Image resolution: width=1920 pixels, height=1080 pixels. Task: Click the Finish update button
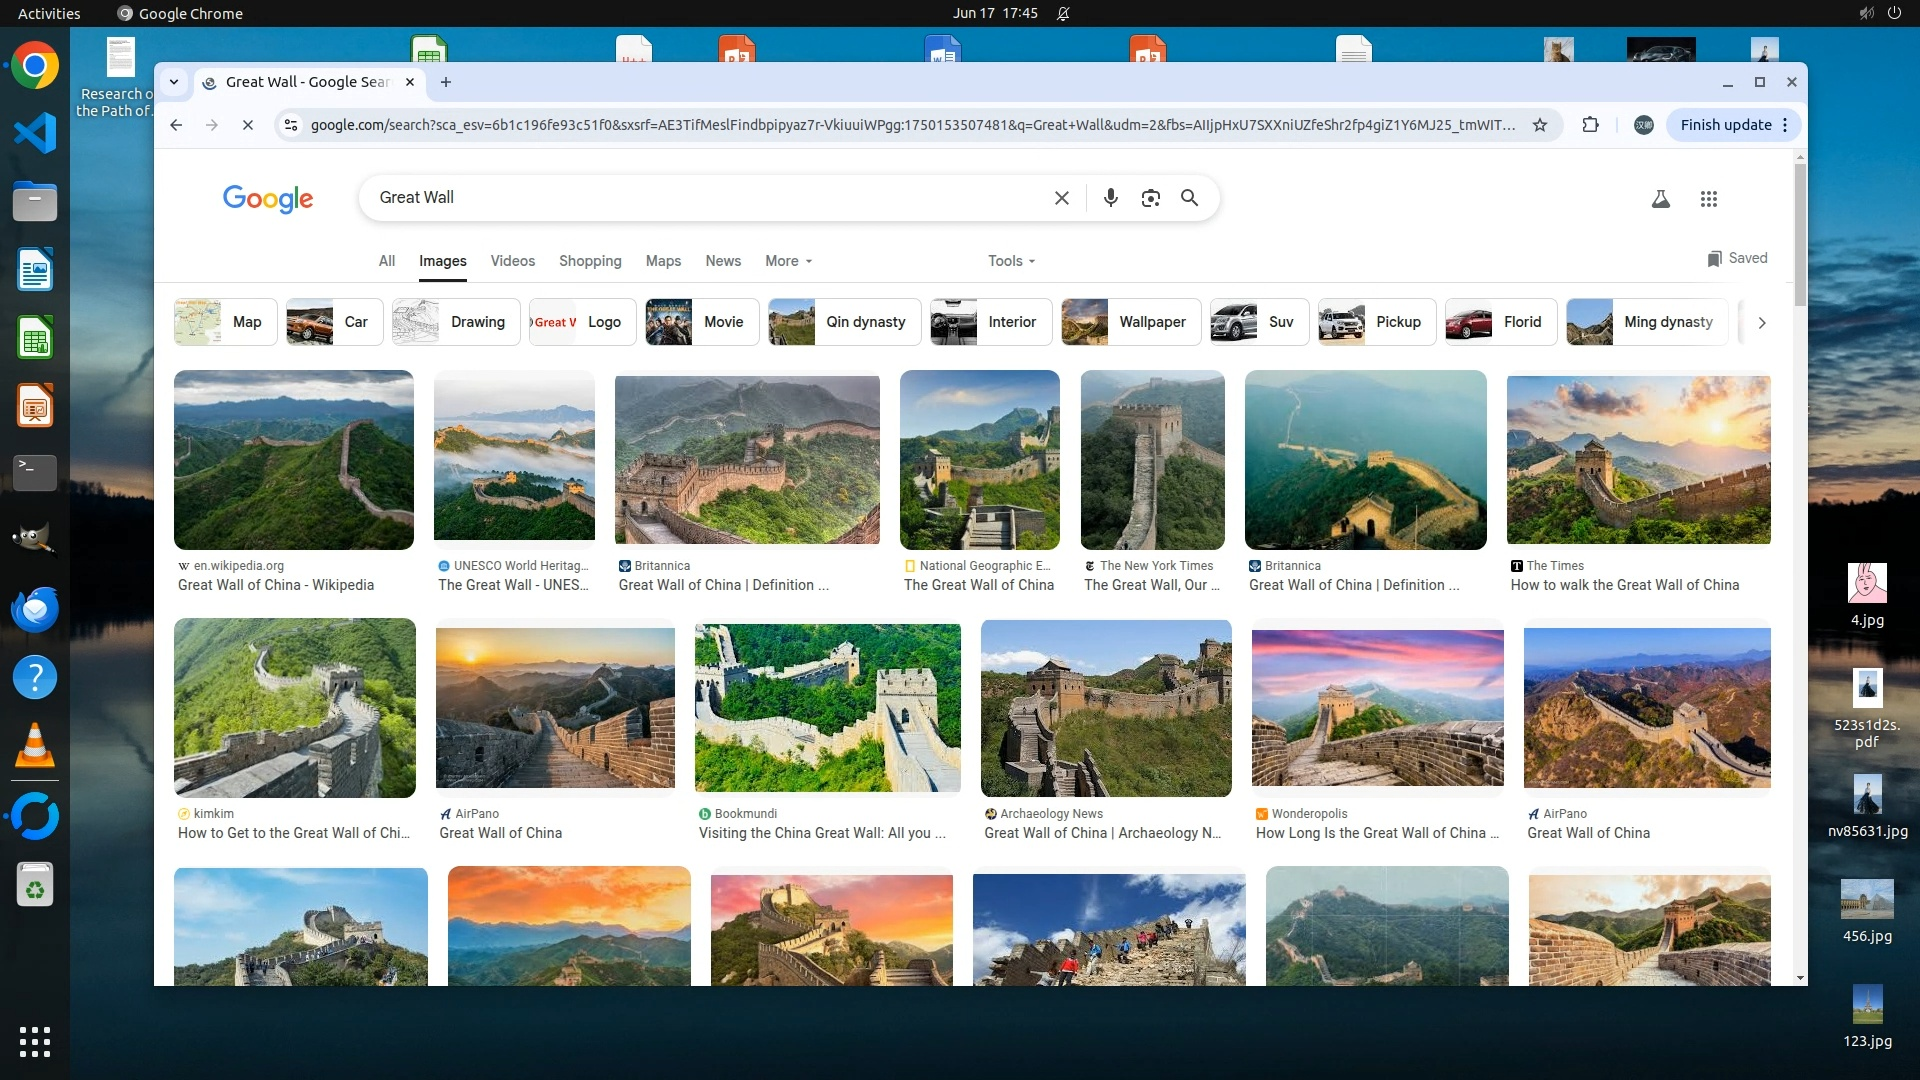(x=1725, y=125)
